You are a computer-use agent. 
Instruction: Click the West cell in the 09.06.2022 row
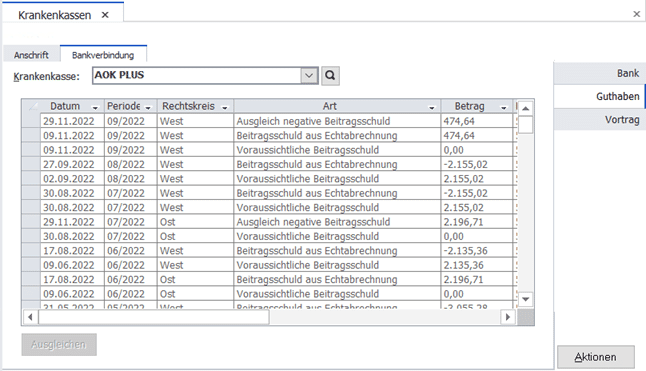(195, 265)
